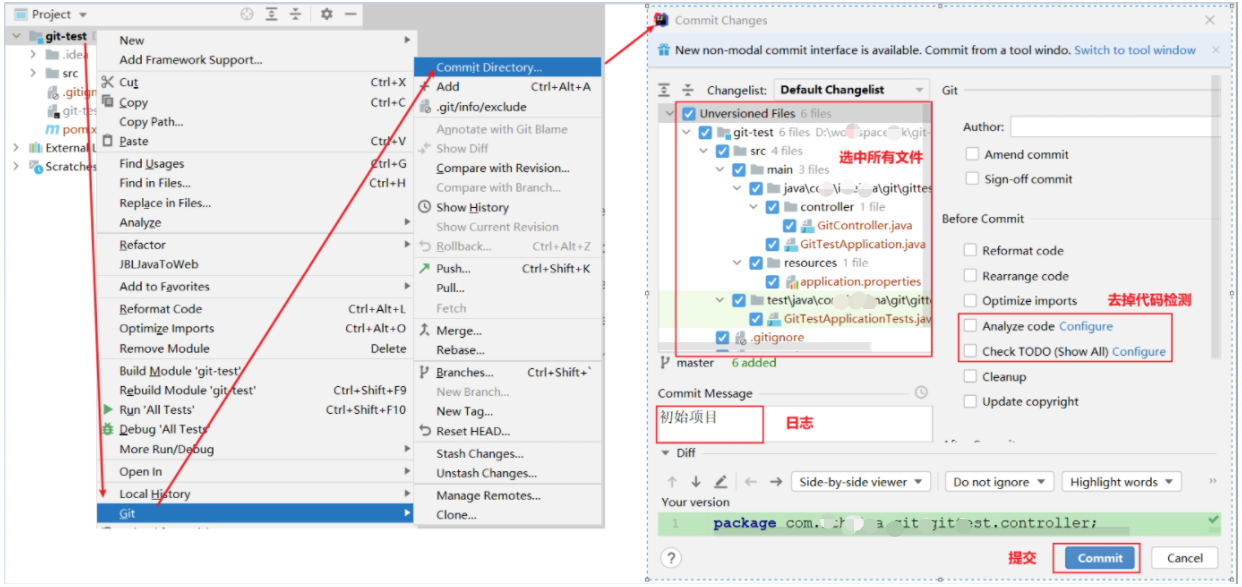Collapse all in Project panel
The width and height of the screenshot is (1242, 587).
click(x=296, y=14)
